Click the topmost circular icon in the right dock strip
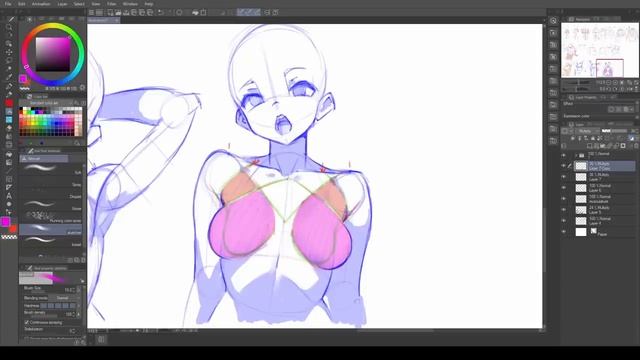The image size is (640, 360). [553, 21]
